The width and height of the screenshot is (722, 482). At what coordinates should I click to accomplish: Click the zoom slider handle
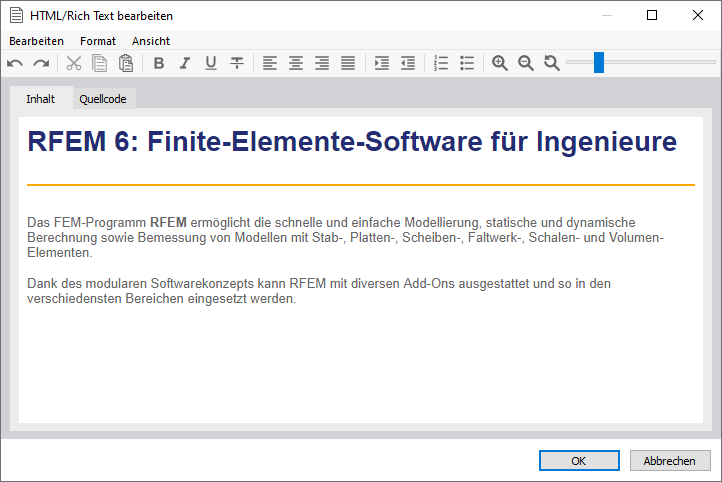click(x=599, y=62)
